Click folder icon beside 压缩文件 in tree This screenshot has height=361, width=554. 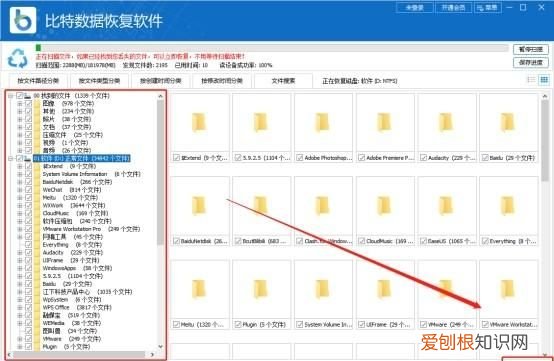(x=37, y=135)
